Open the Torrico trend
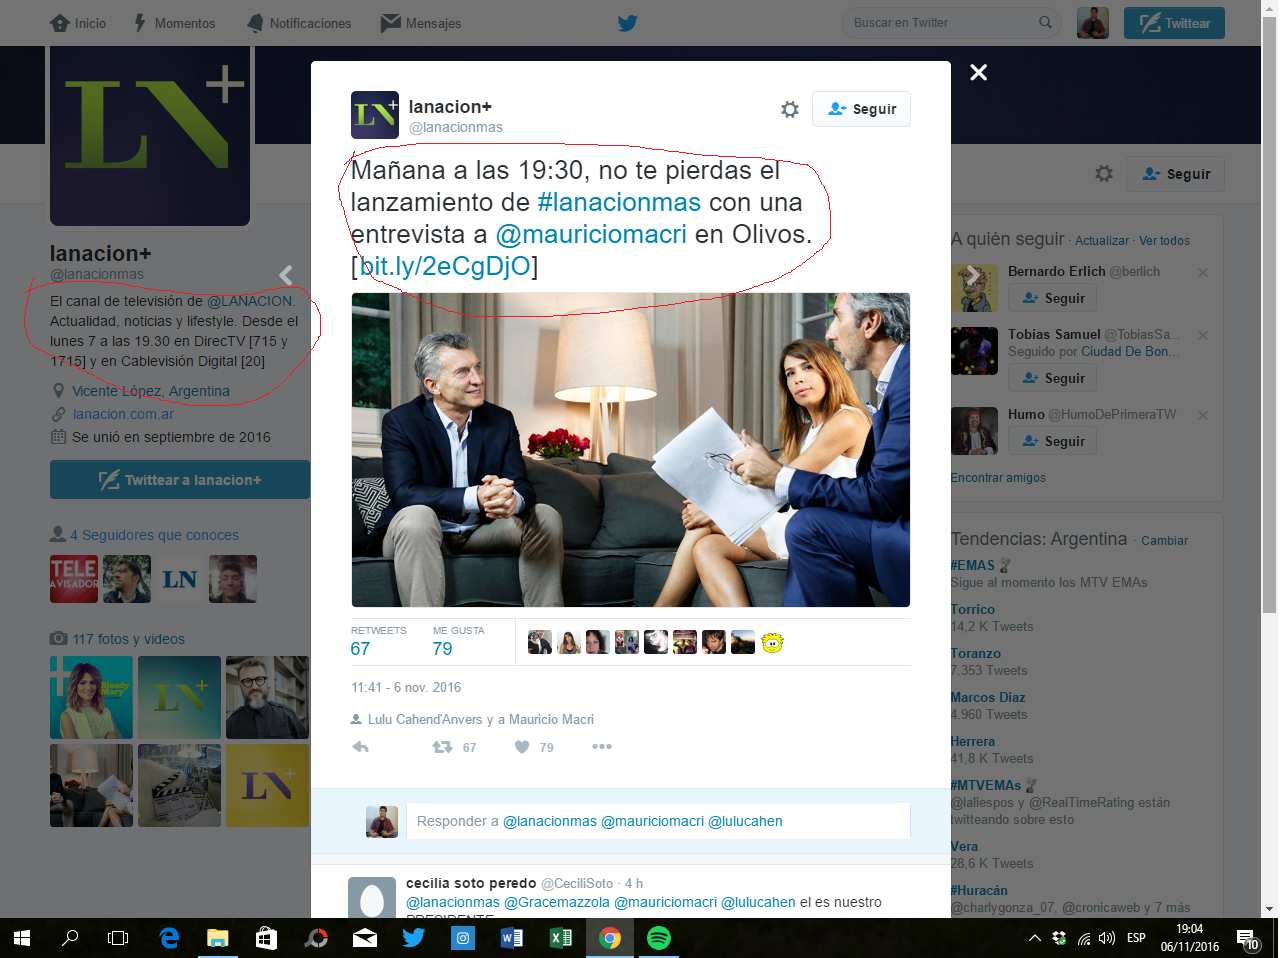The width and height of the screenshot is (1280, 958). point(973,609)
